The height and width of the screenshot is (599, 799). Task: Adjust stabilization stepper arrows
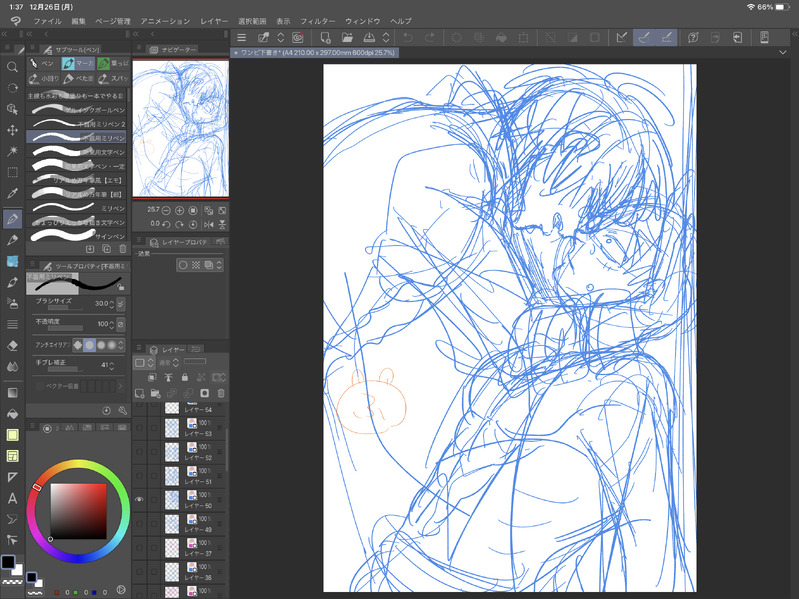(112, 365)
